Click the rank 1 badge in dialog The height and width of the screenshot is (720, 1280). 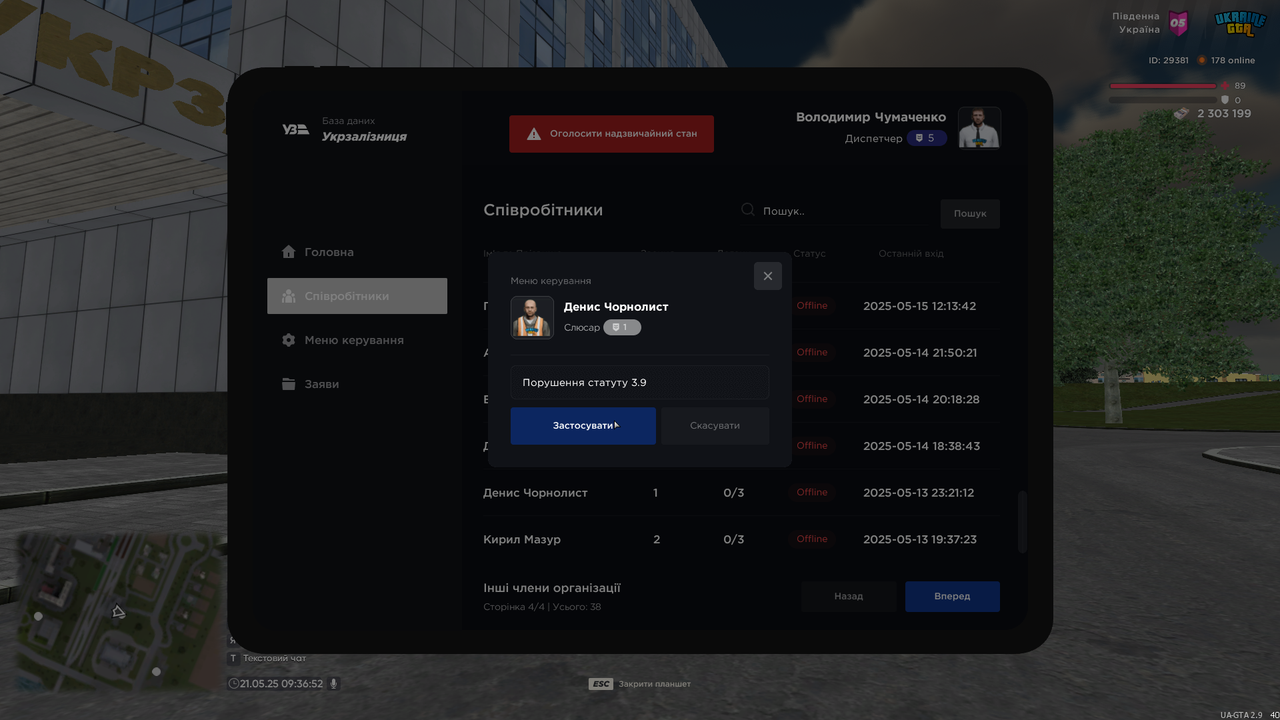pyautogui.click(x=622, y=327)
